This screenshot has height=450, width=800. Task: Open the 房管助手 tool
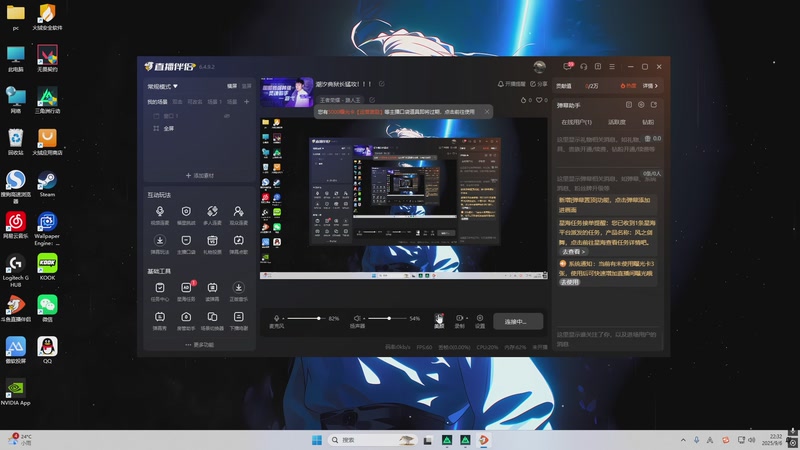[186, 320]
